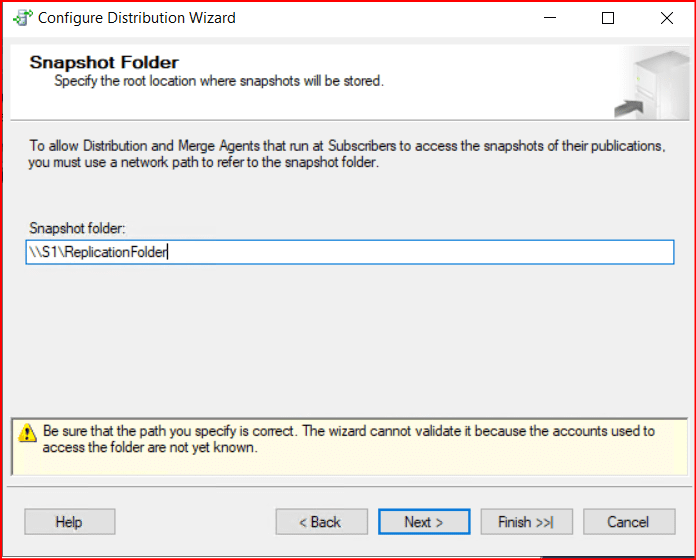
Task: Close the Configure Distribution Wizard window
Action: [x=665, y=18]
